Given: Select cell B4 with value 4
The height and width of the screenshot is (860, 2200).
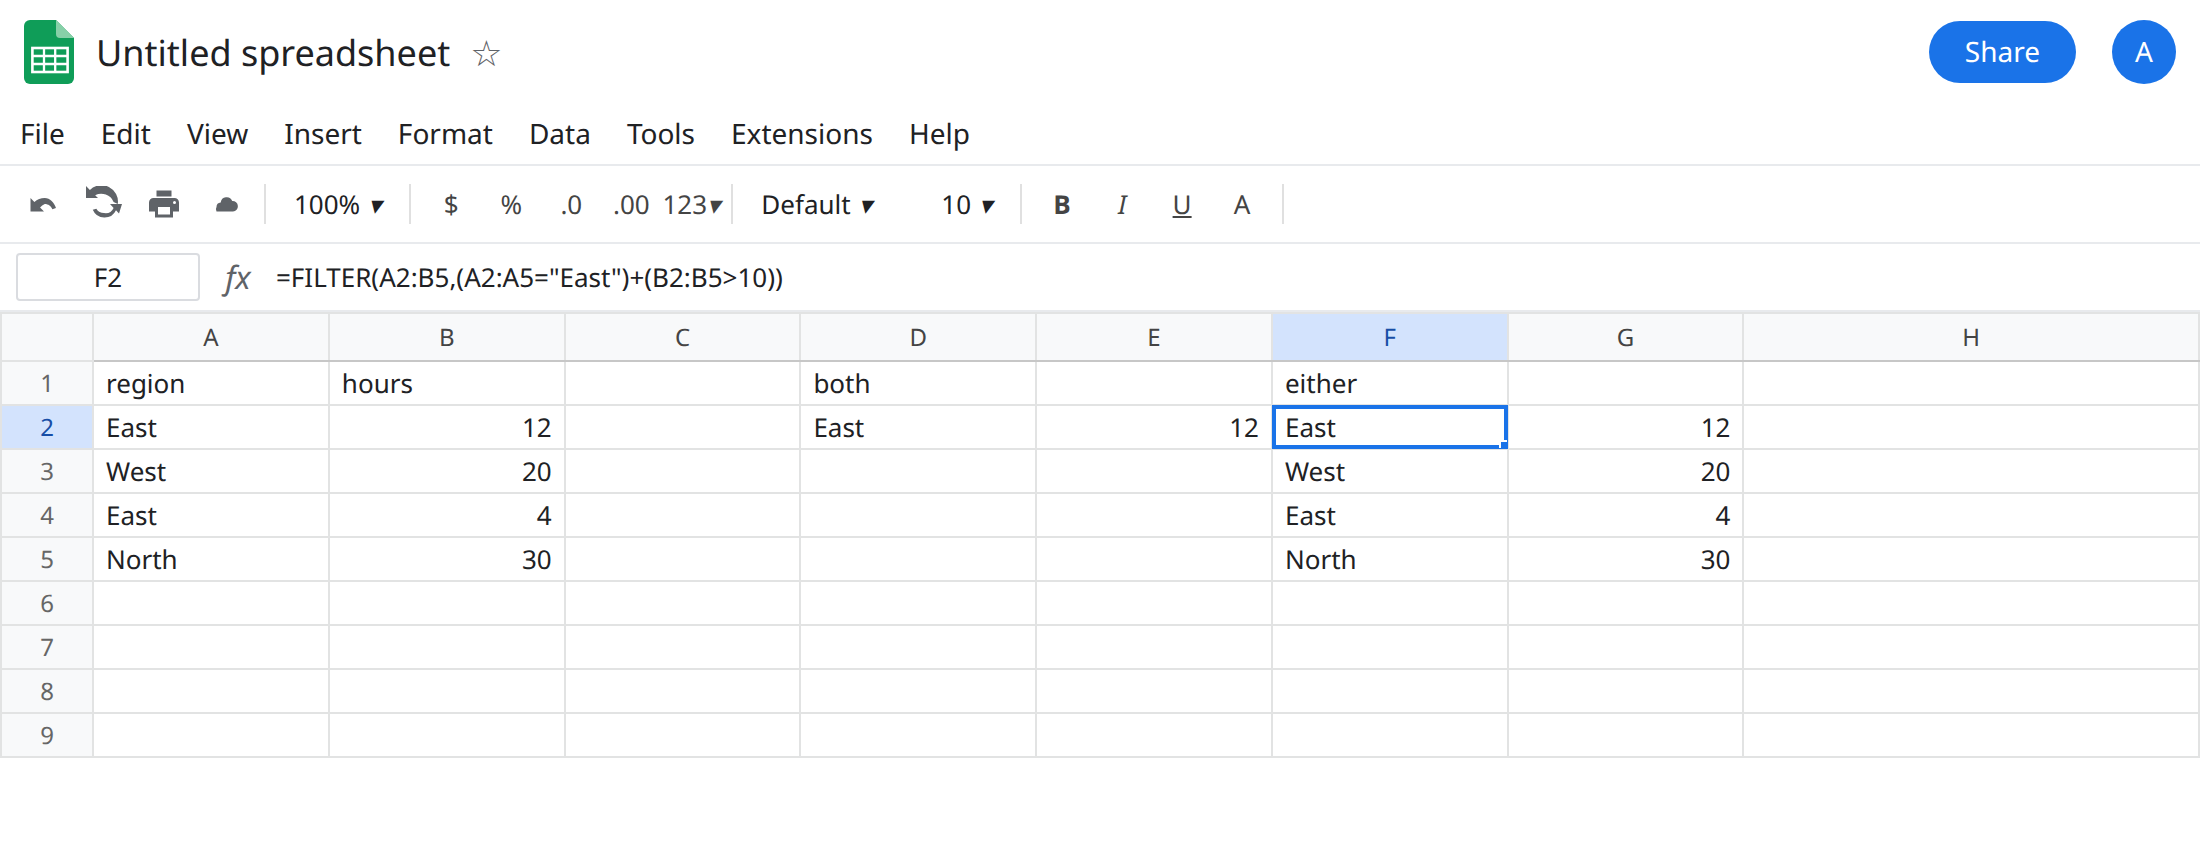Looking at the screenshot, I should [447, 516].
